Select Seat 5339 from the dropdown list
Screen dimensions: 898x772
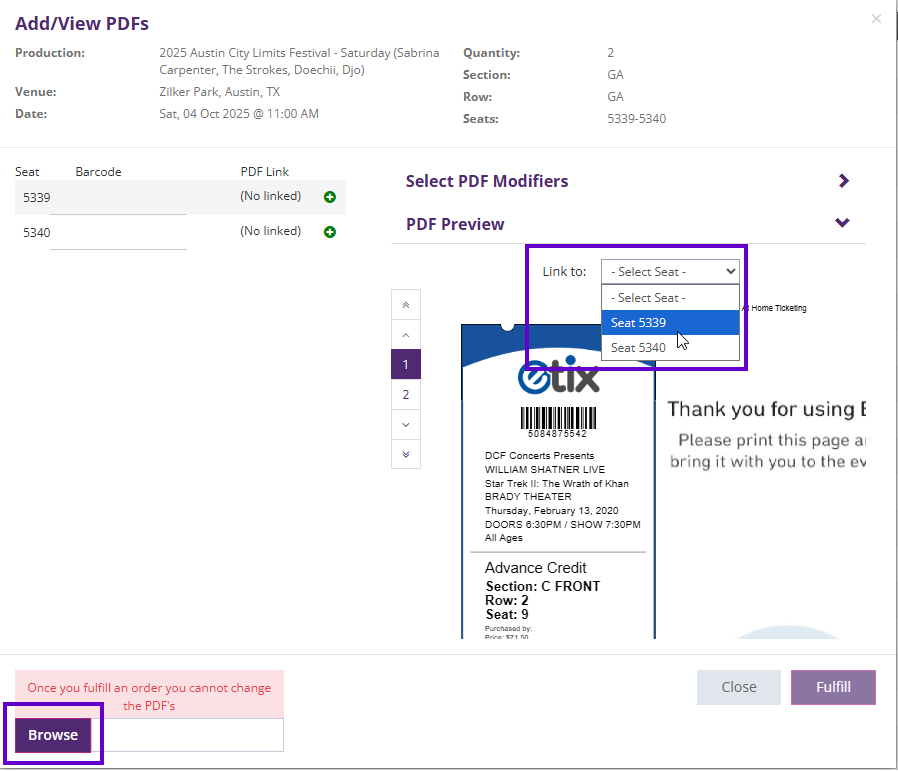[670, 324]
